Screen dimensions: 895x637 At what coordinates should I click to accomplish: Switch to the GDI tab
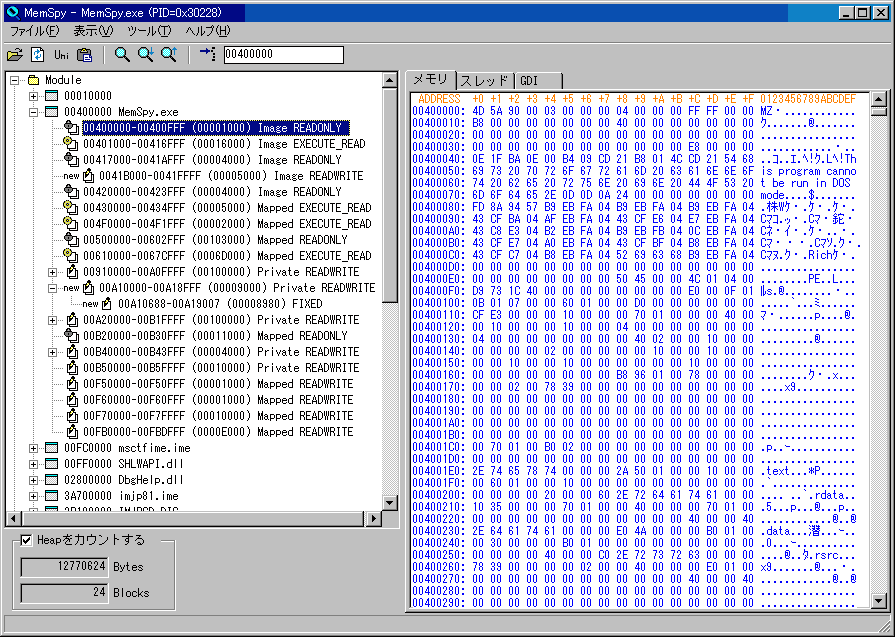(x=538, y=80)
